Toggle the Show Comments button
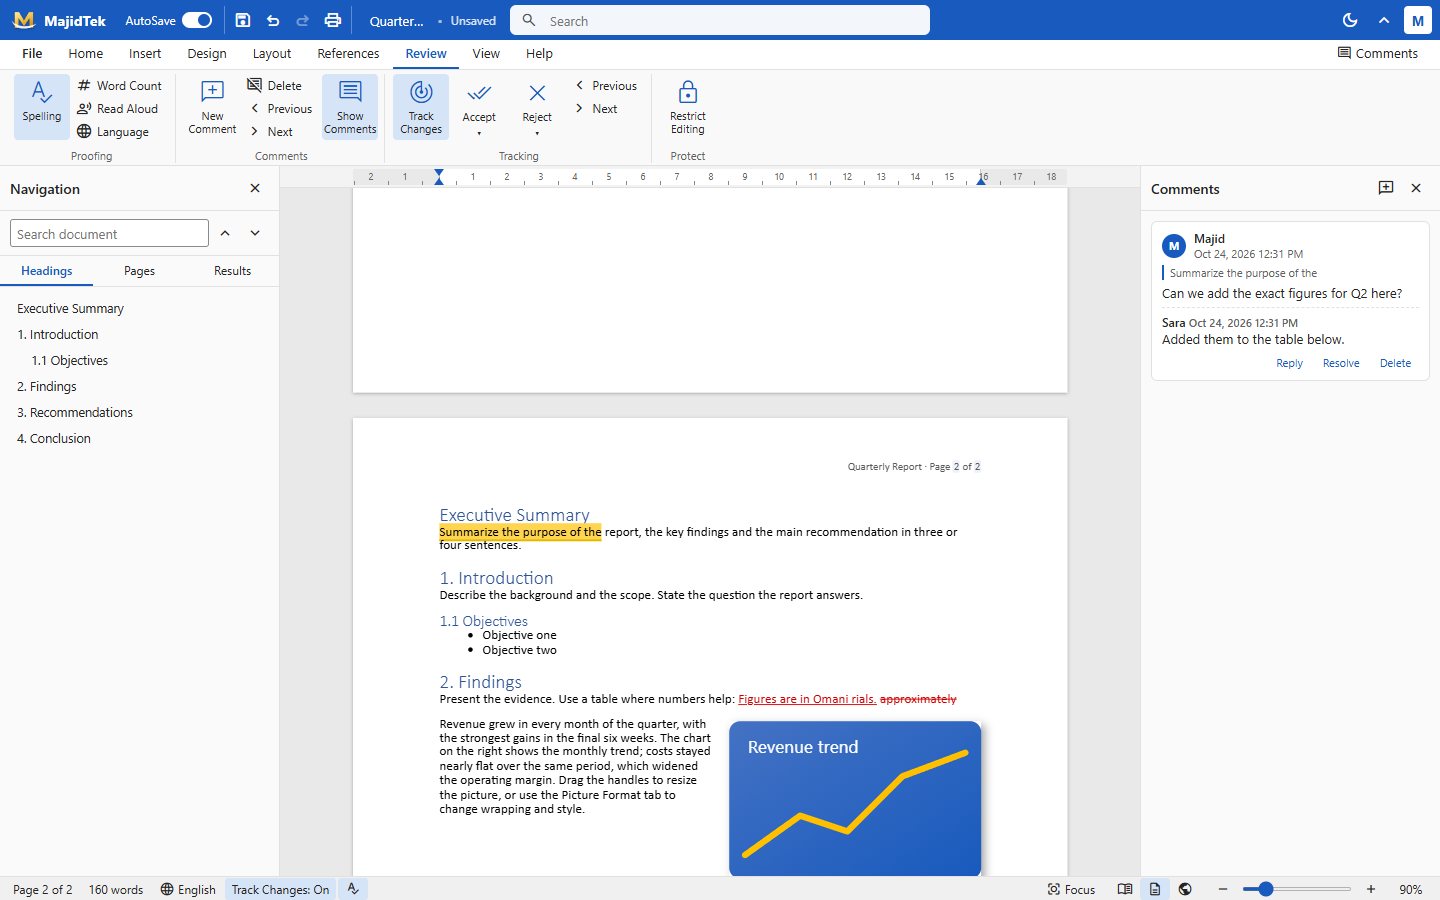The width and height of the screenshot is (1440, 900). pyautogui.click(x=350, y=106)
